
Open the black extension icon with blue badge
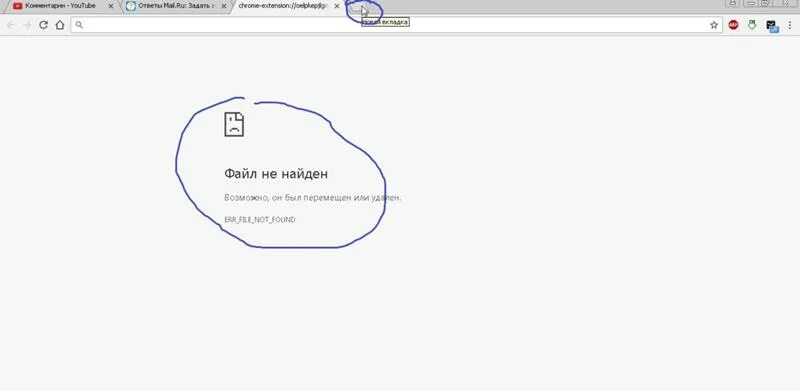click(x=772, y=26)
